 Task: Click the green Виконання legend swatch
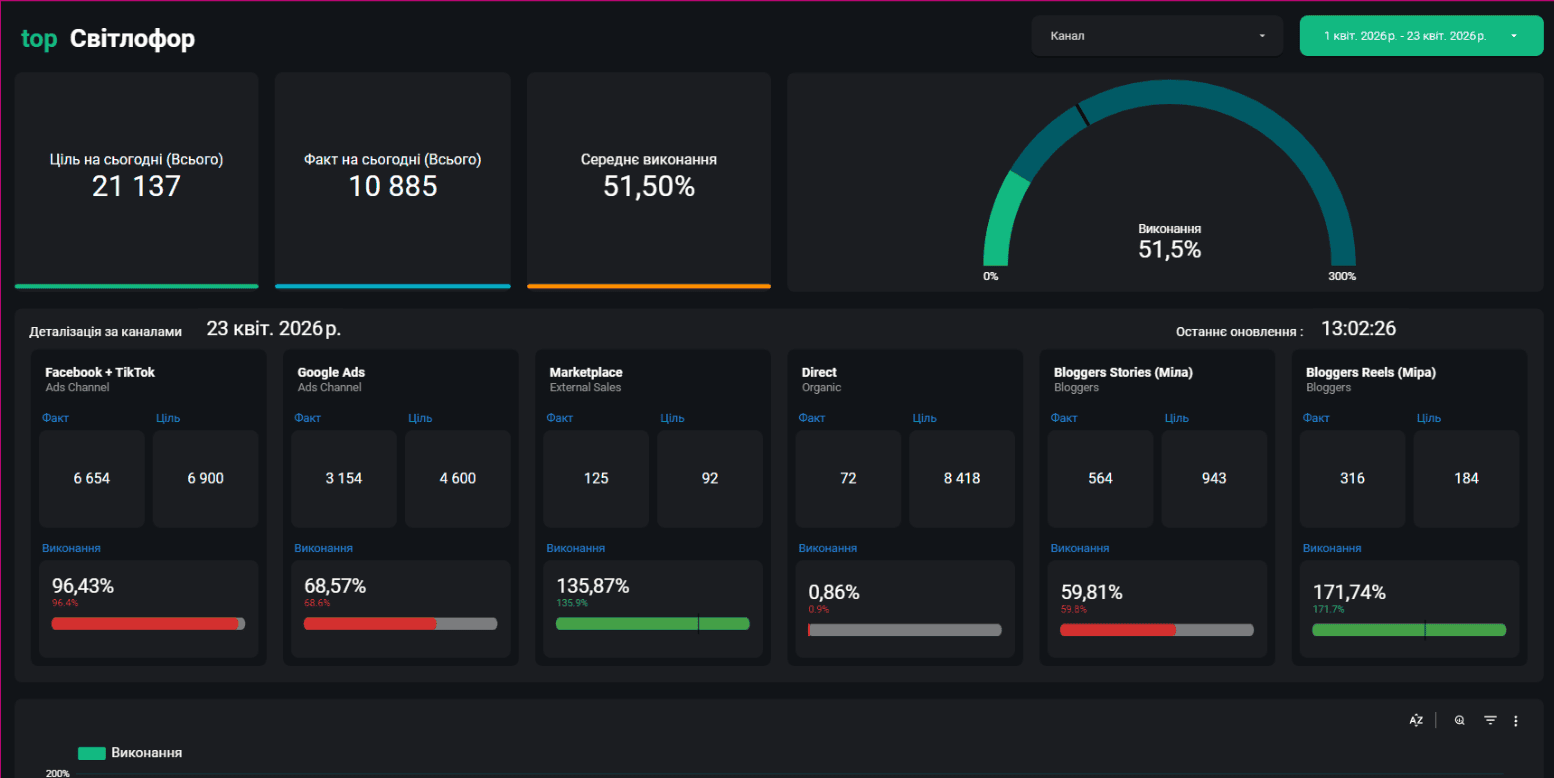(x=91, y=753)
